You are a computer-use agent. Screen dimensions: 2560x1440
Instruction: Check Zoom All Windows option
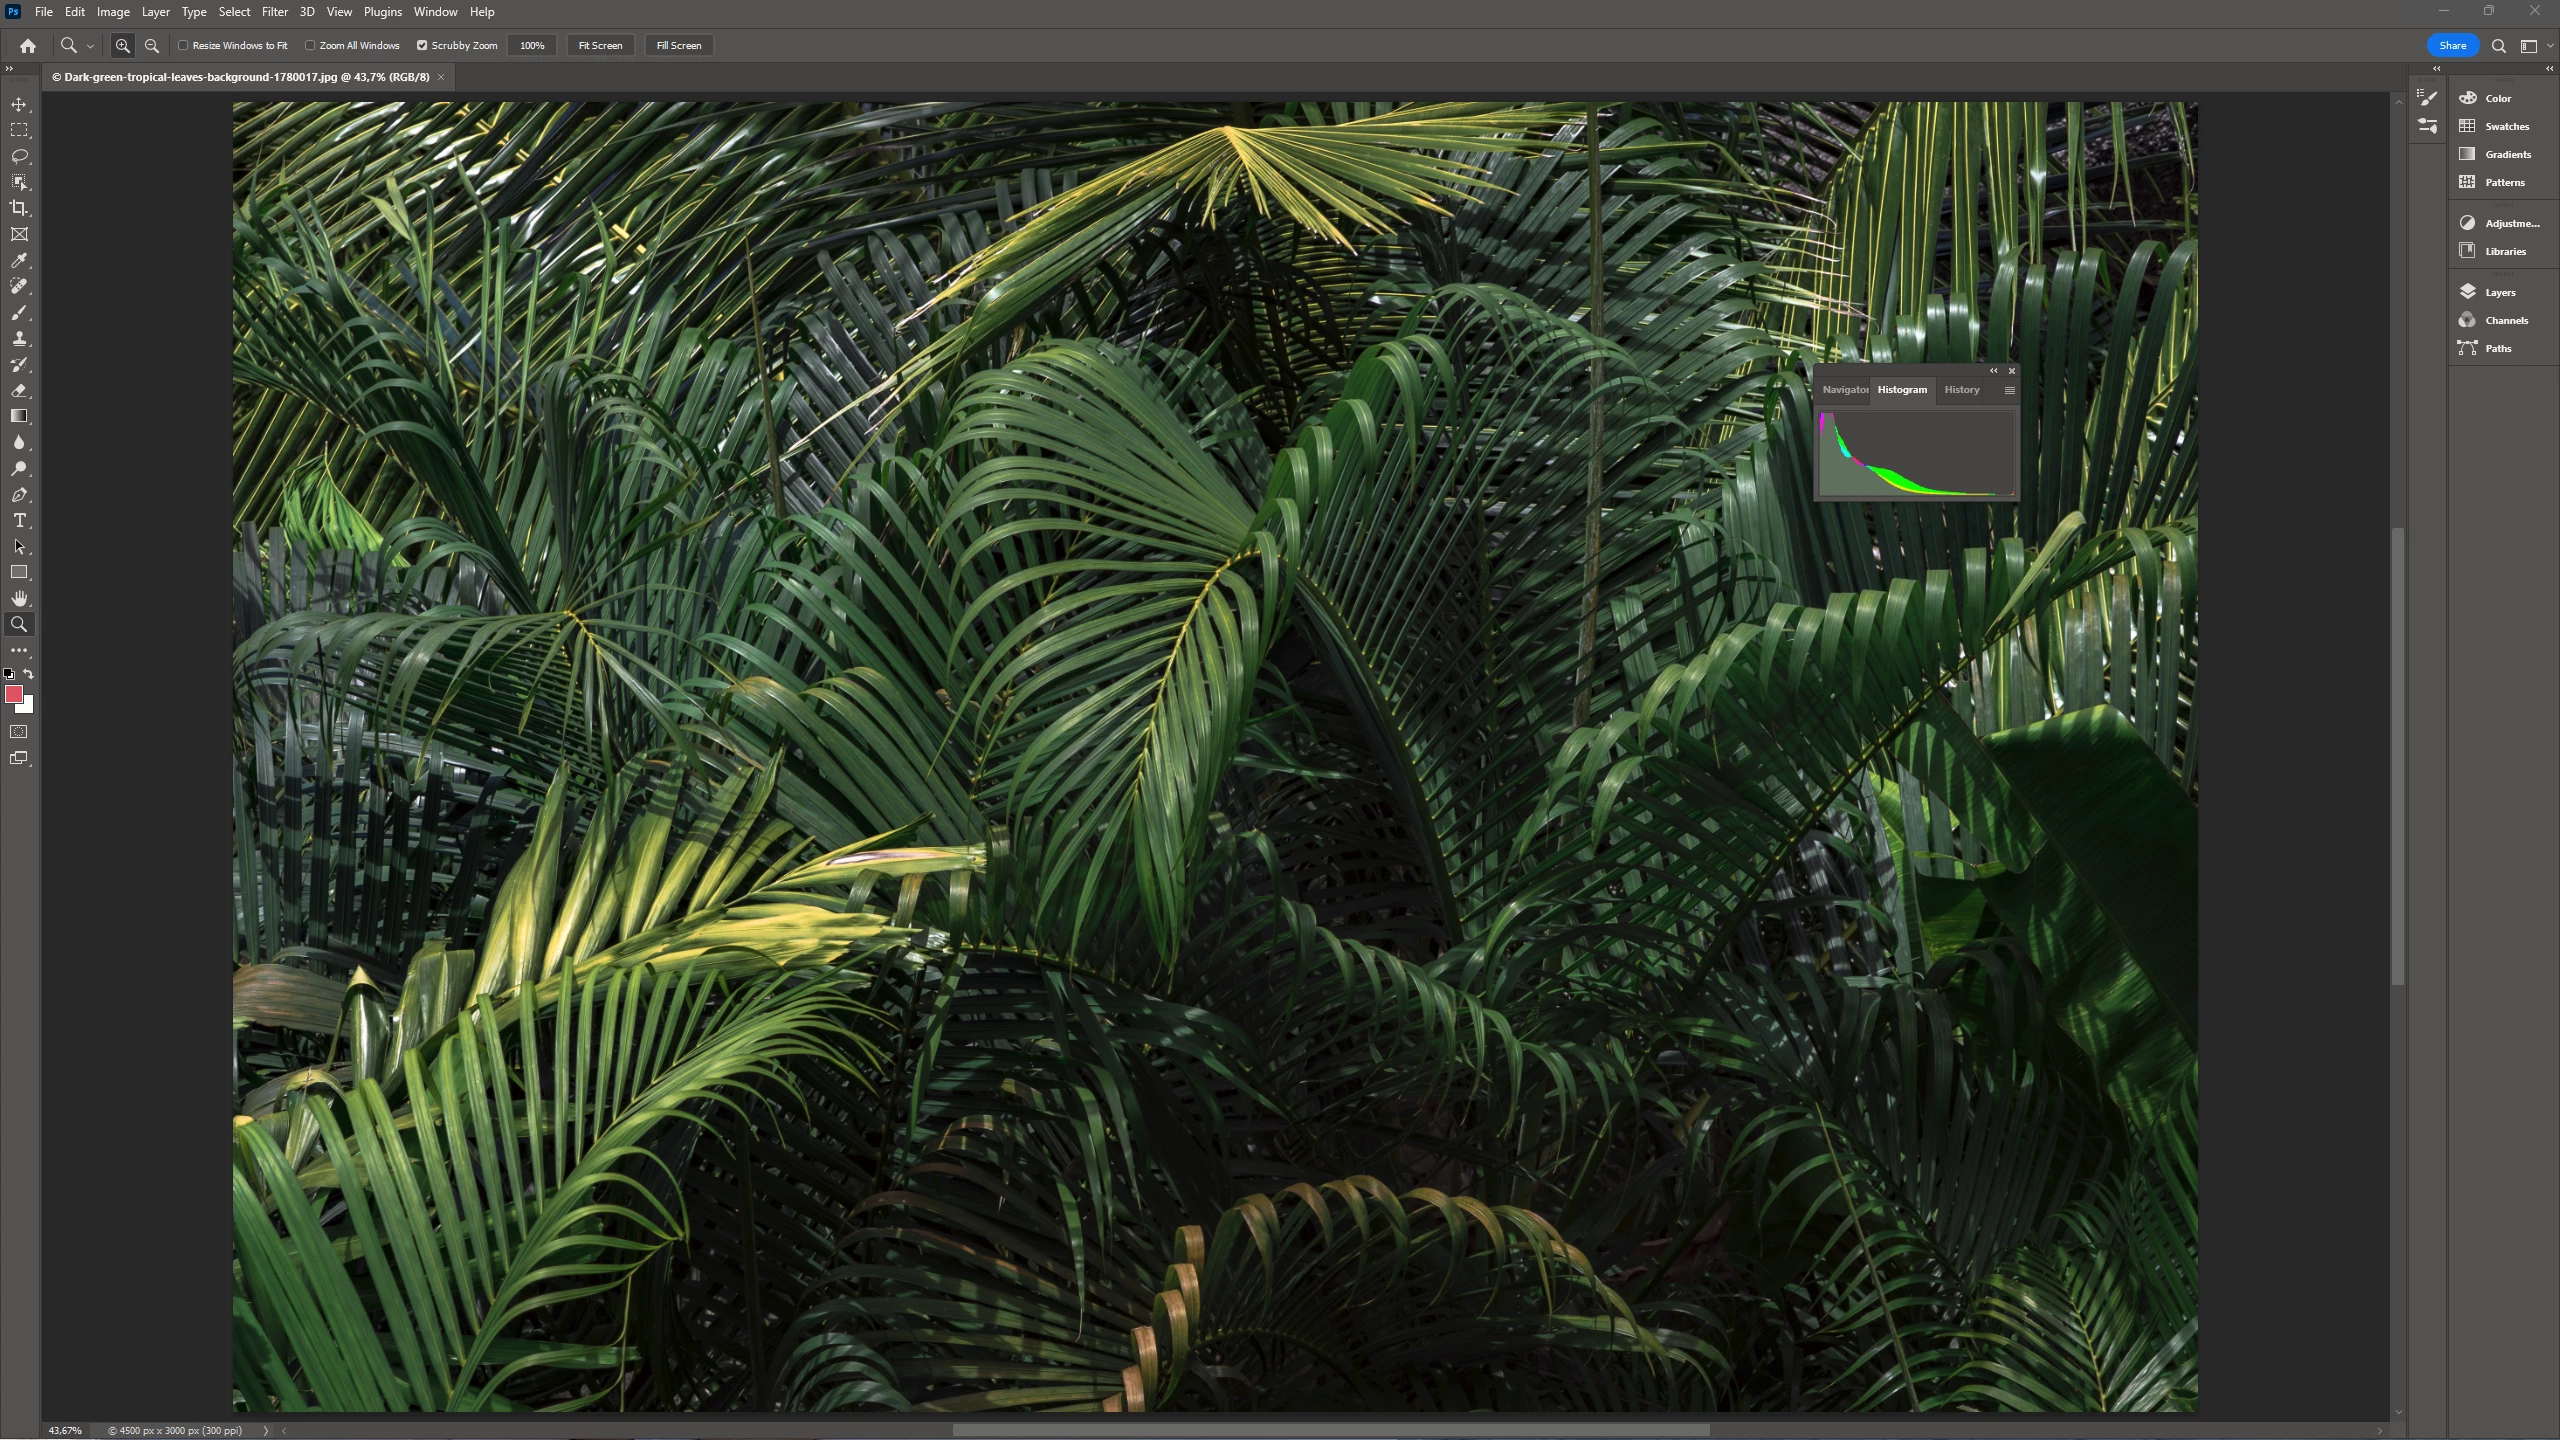tap(311, 45)
